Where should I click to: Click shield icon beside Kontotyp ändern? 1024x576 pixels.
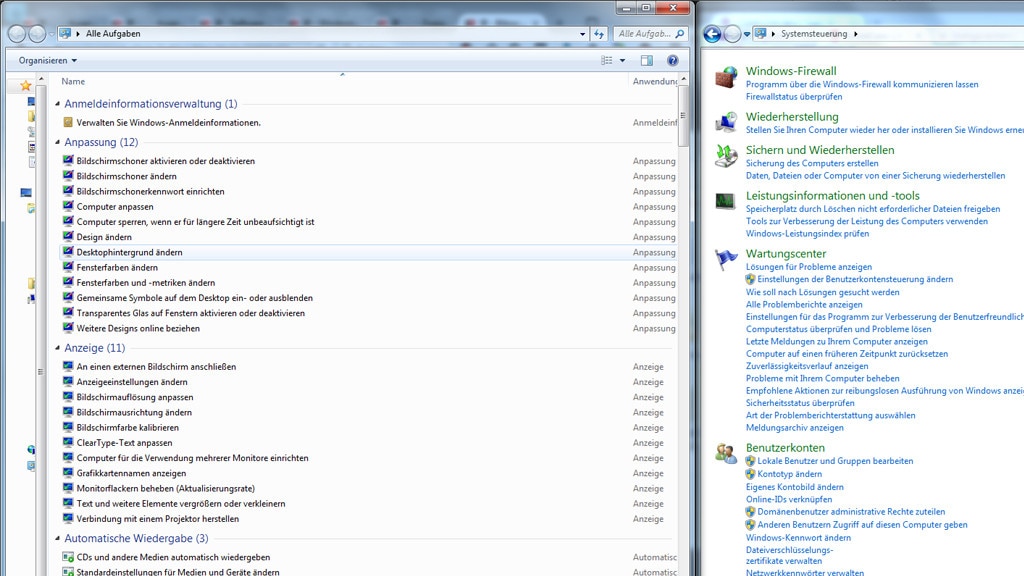[x=750, y=474]
